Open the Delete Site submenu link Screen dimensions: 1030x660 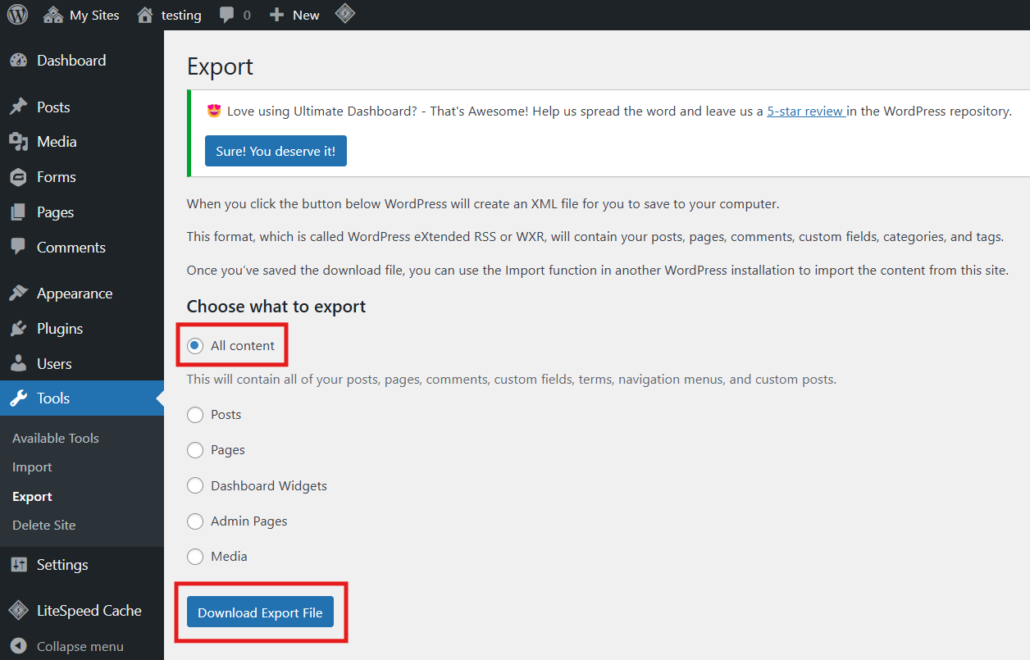pyautogui.click(x=43, y=525)
